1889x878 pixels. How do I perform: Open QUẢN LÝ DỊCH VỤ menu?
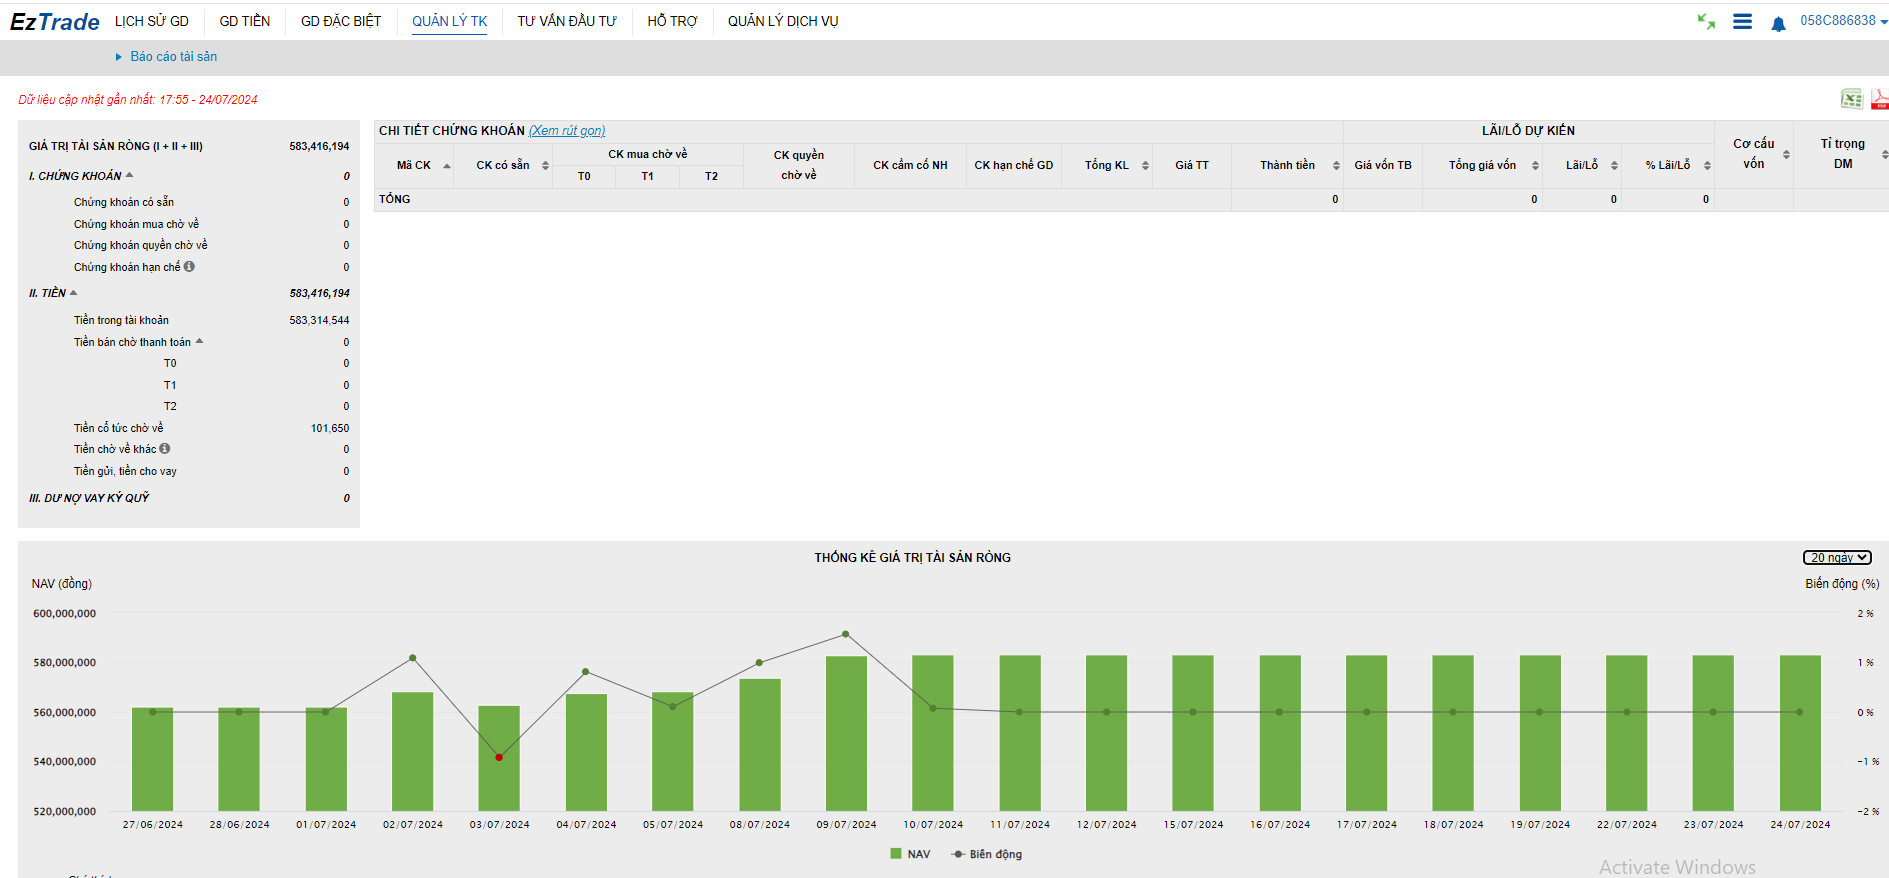pos(783,21)
